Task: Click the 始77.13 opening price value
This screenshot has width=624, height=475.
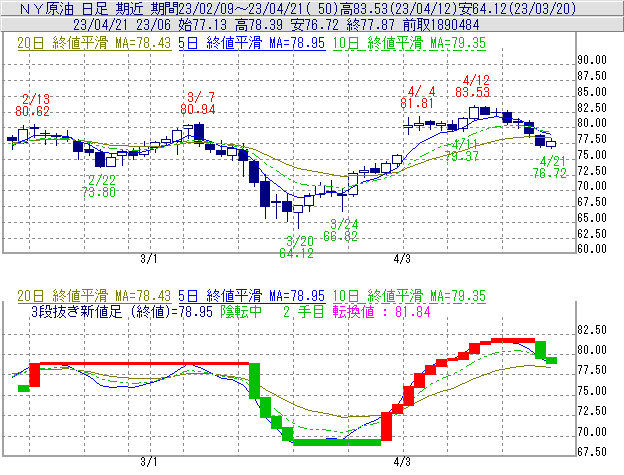Action: tap(203, 25)
